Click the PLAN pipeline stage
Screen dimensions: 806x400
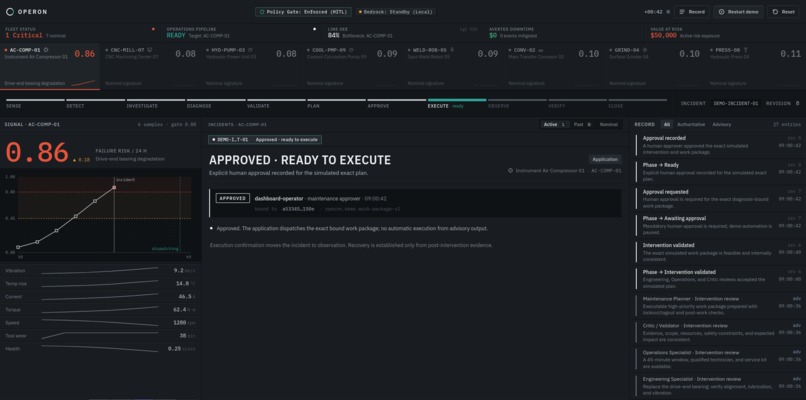click(336, 103)
